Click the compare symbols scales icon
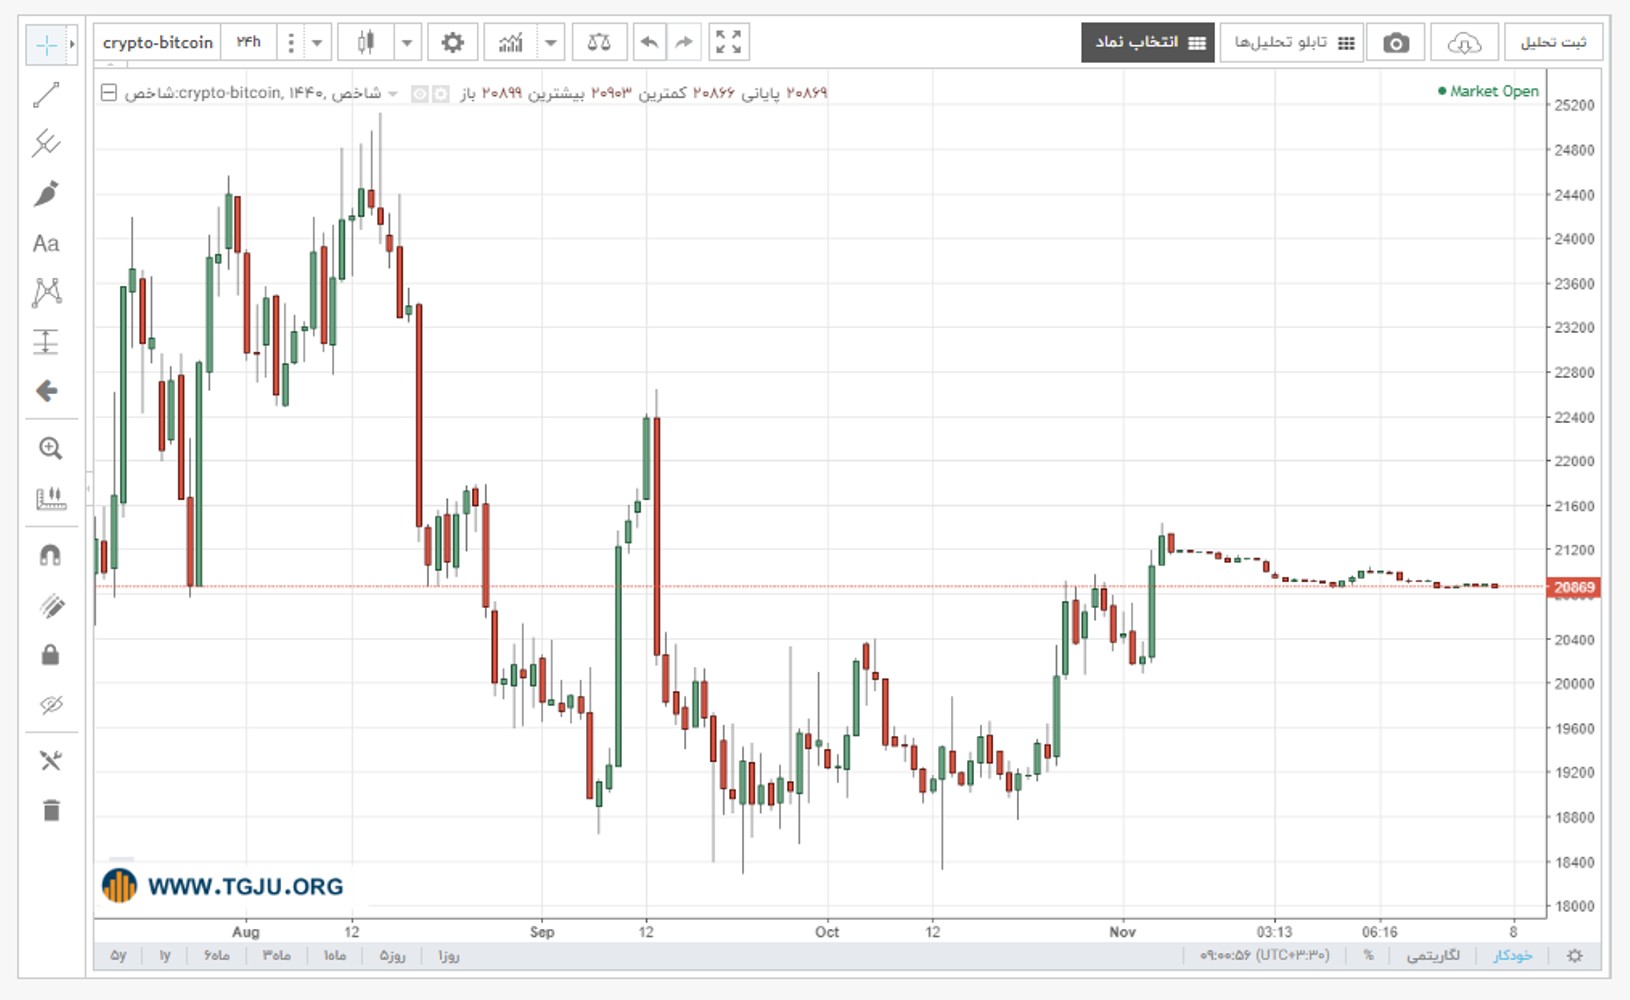The image size is (1630, 1000). pyautogui.click(x=599, y=43)
